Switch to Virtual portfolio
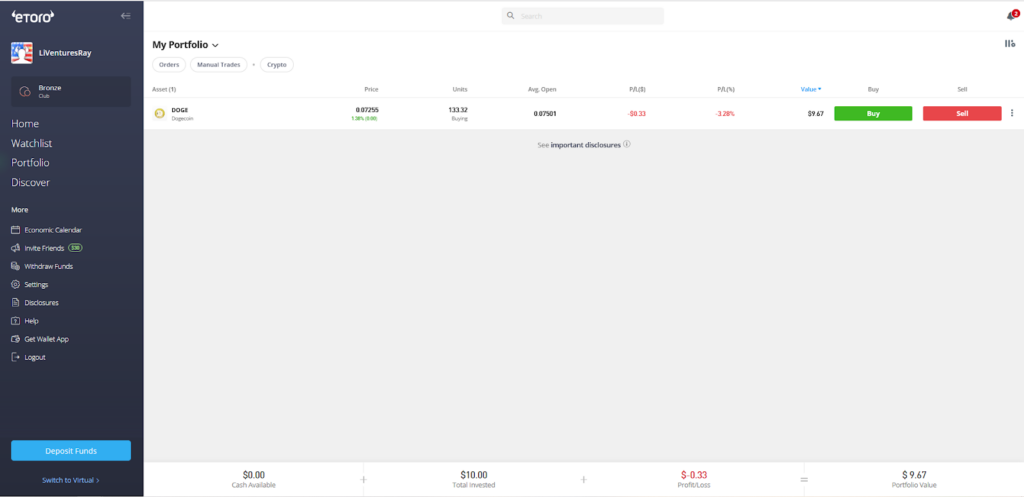The height and width of the screenshot is (497, 1024). click(x=71, y=480)
